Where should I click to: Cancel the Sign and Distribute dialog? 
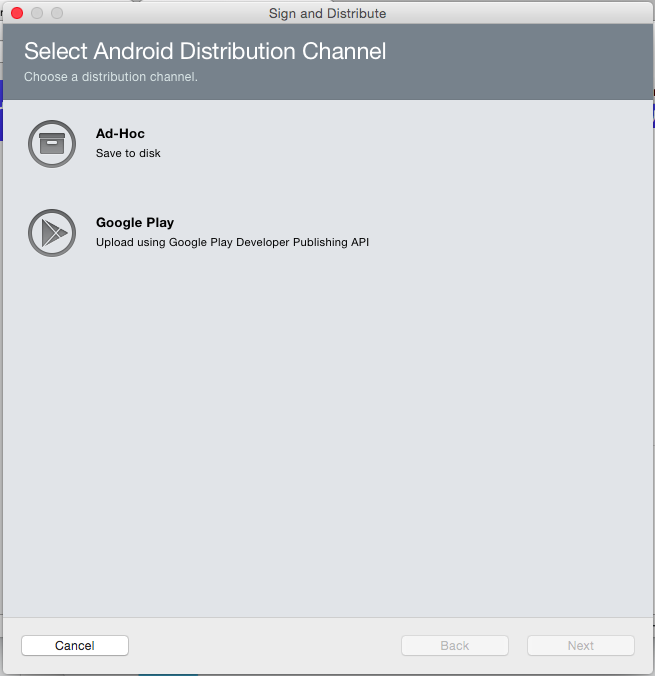[75, 645]
